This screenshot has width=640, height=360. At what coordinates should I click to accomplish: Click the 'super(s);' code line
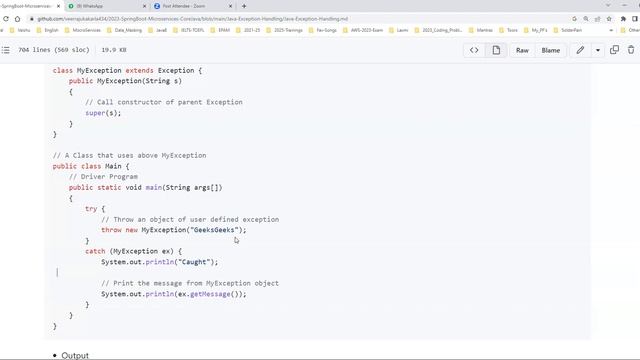click(x=103, y=113)
